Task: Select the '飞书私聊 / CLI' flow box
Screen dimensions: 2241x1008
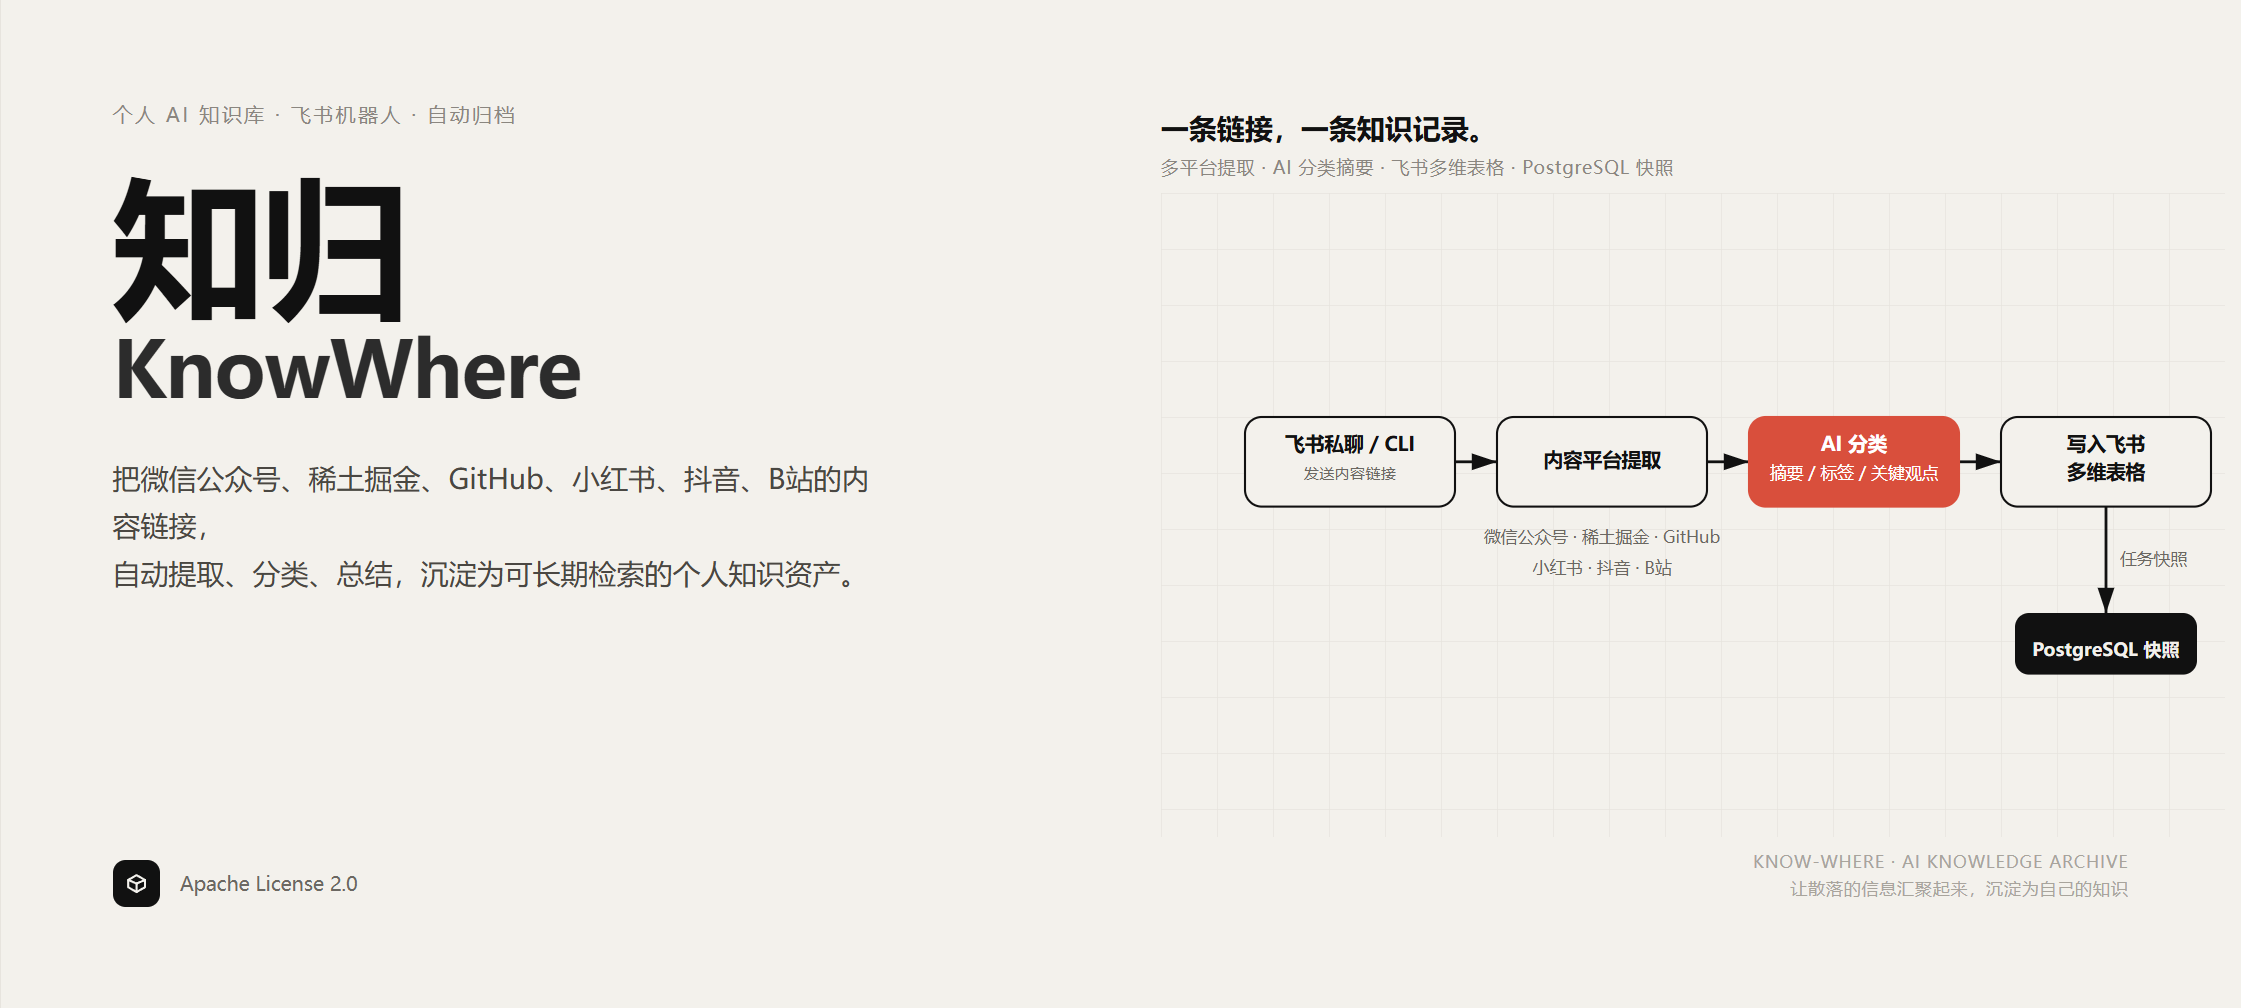Action: (1349, 462)
